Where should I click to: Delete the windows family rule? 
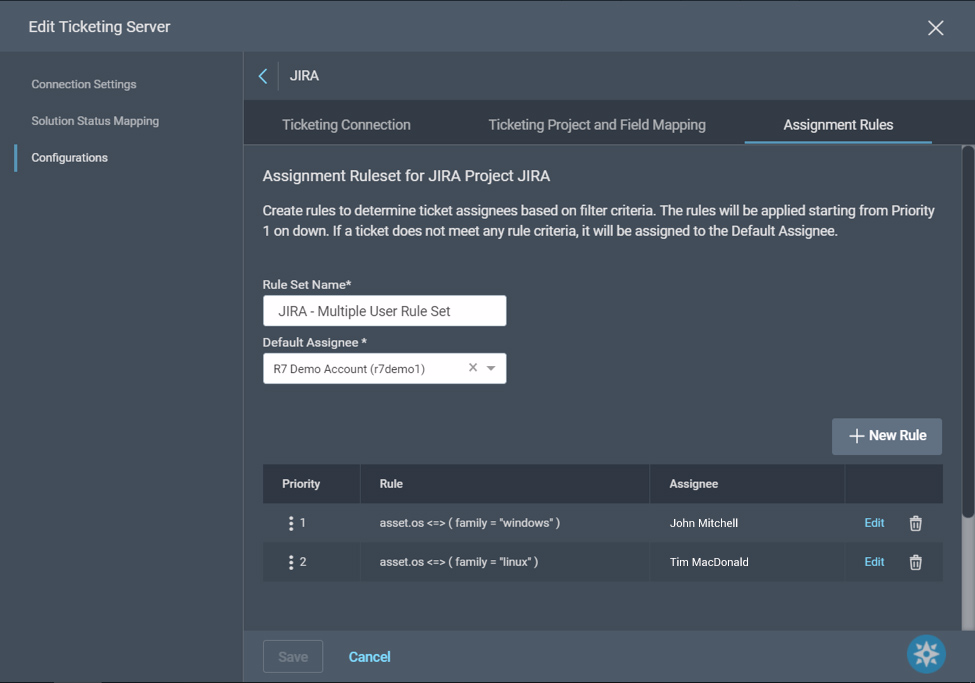click(x=915, y=523)
